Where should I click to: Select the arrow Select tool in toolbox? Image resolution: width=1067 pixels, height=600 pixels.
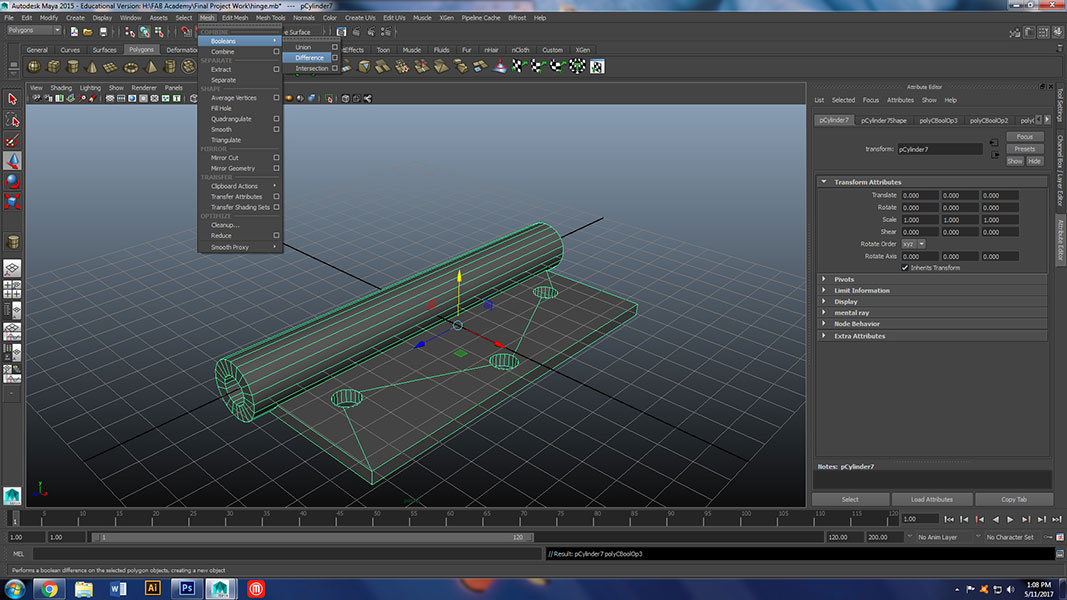click(12, 99)
